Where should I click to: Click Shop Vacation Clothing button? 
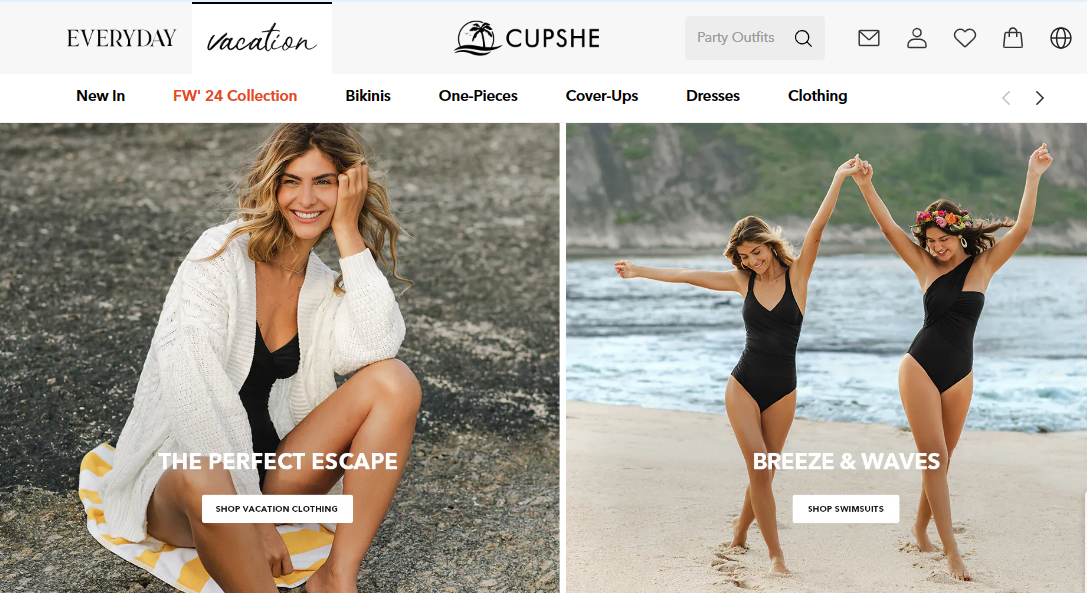coord(277,508)
